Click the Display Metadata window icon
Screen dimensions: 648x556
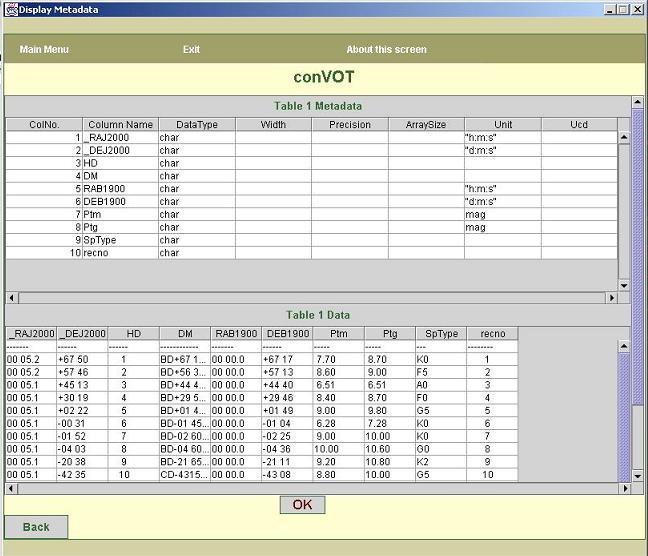point(10,9)
